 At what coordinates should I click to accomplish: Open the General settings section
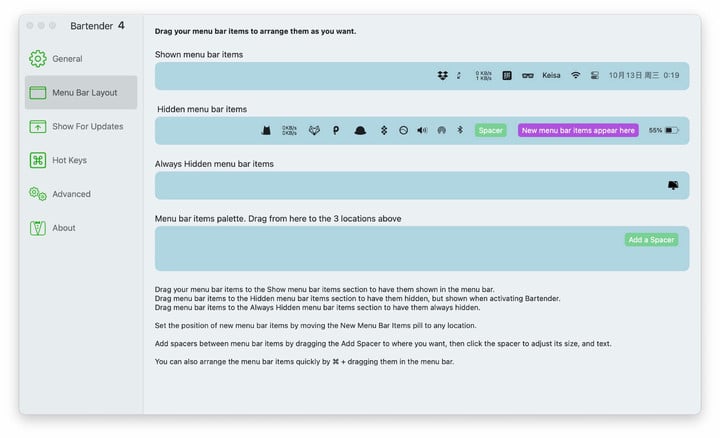click(81, 59)
